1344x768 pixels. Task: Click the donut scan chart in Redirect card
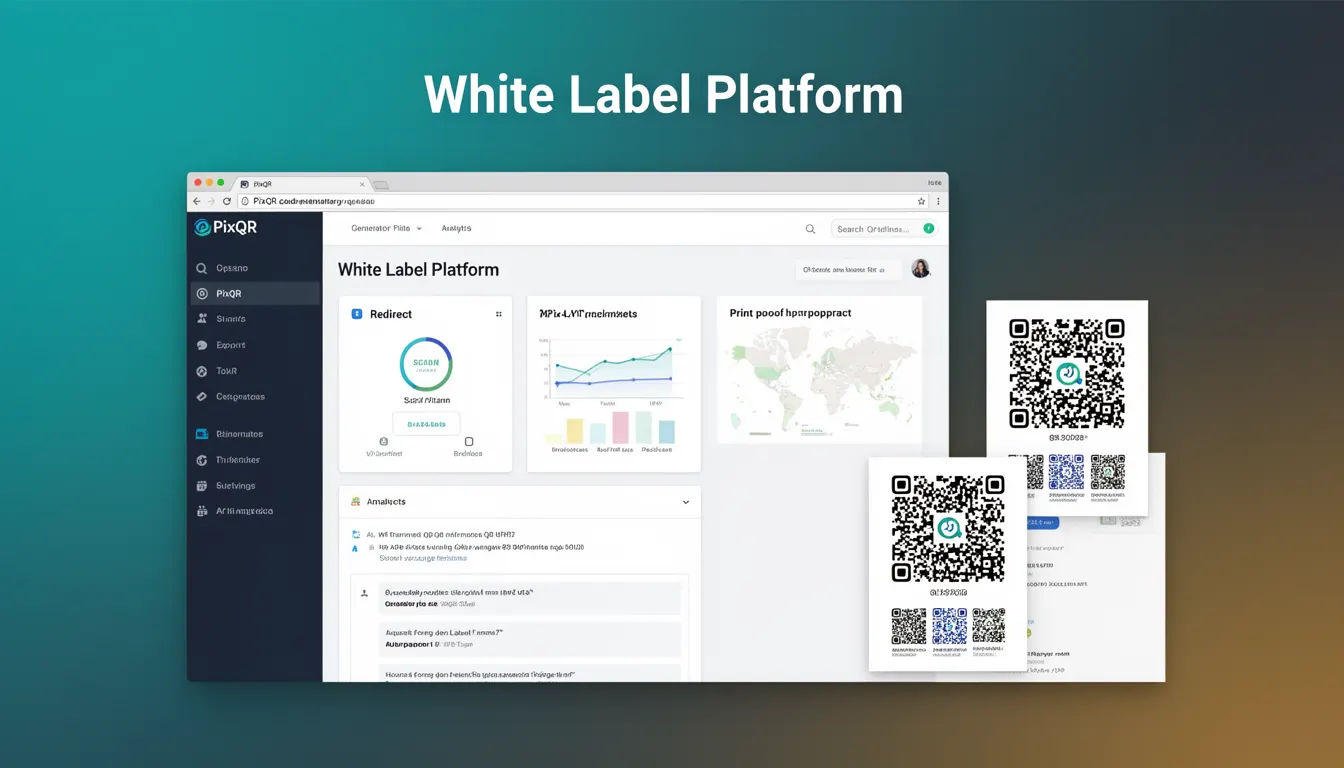coord(426,364)
